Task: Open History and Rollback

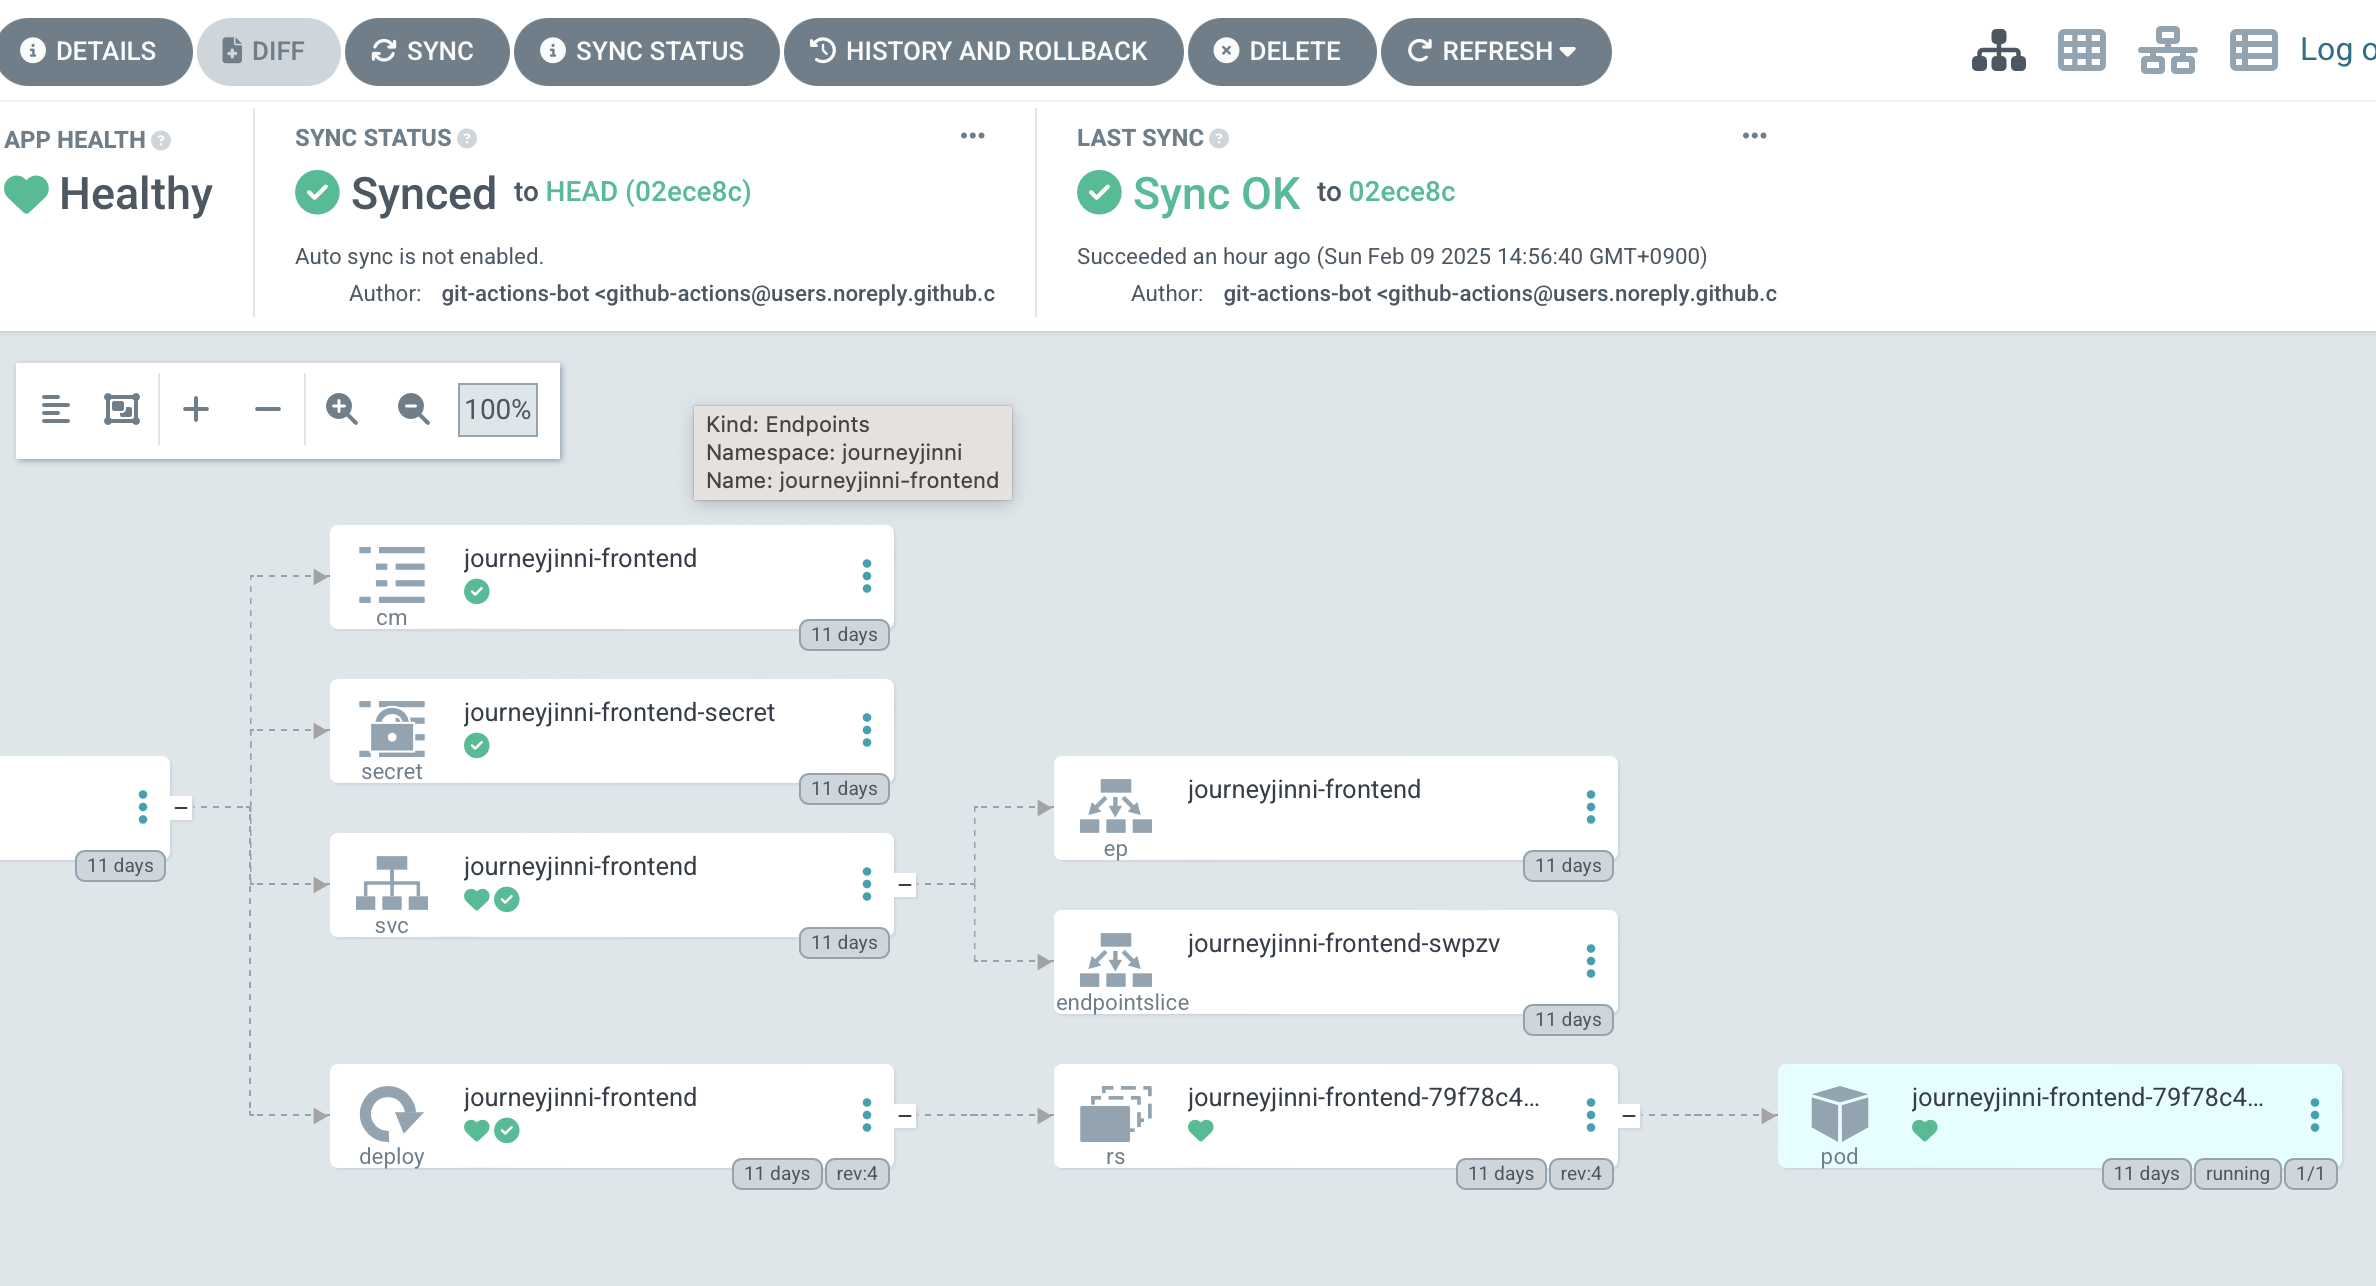Action: tap(981, 51)
